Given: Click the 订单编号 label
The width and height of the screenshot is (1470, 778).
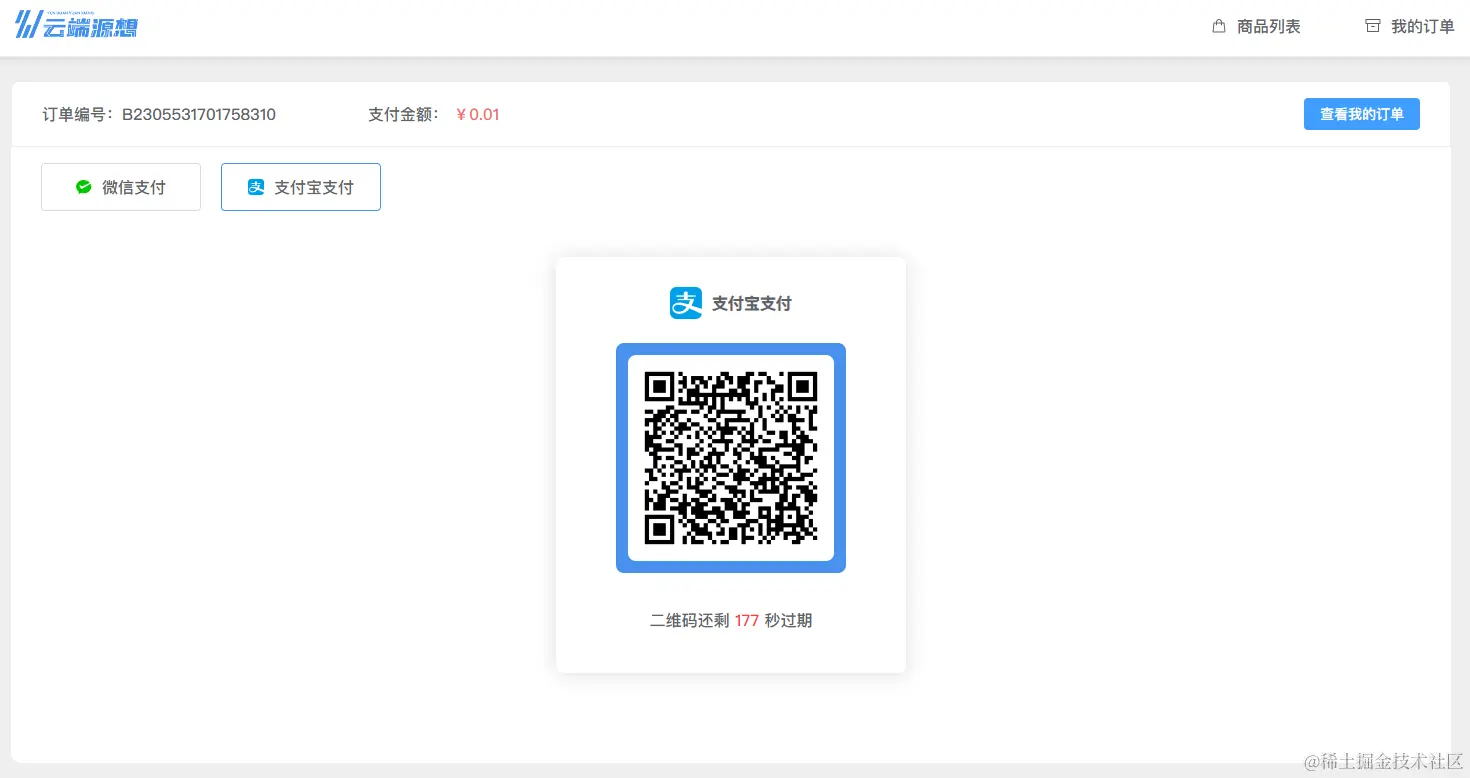Looking at the screenshot, I should click(x=78, y=114).
